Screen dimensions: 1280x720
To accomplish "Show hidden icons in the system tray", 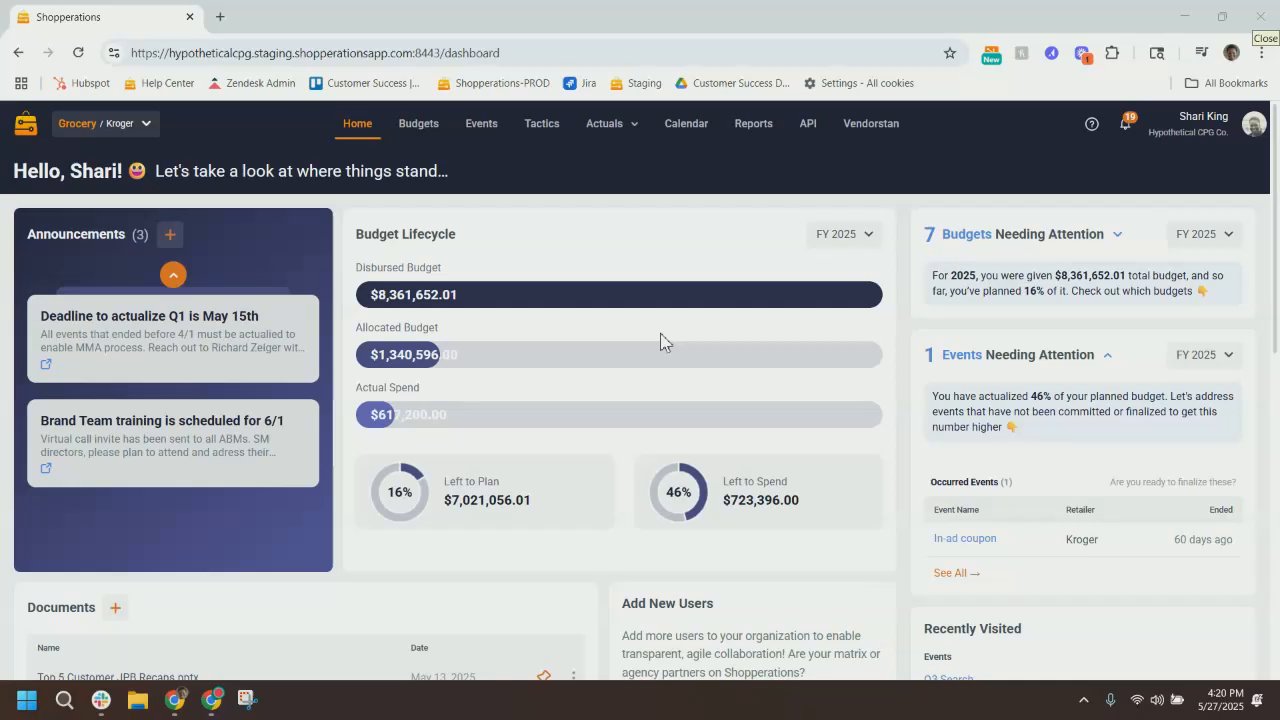I will pos(1083,700).
